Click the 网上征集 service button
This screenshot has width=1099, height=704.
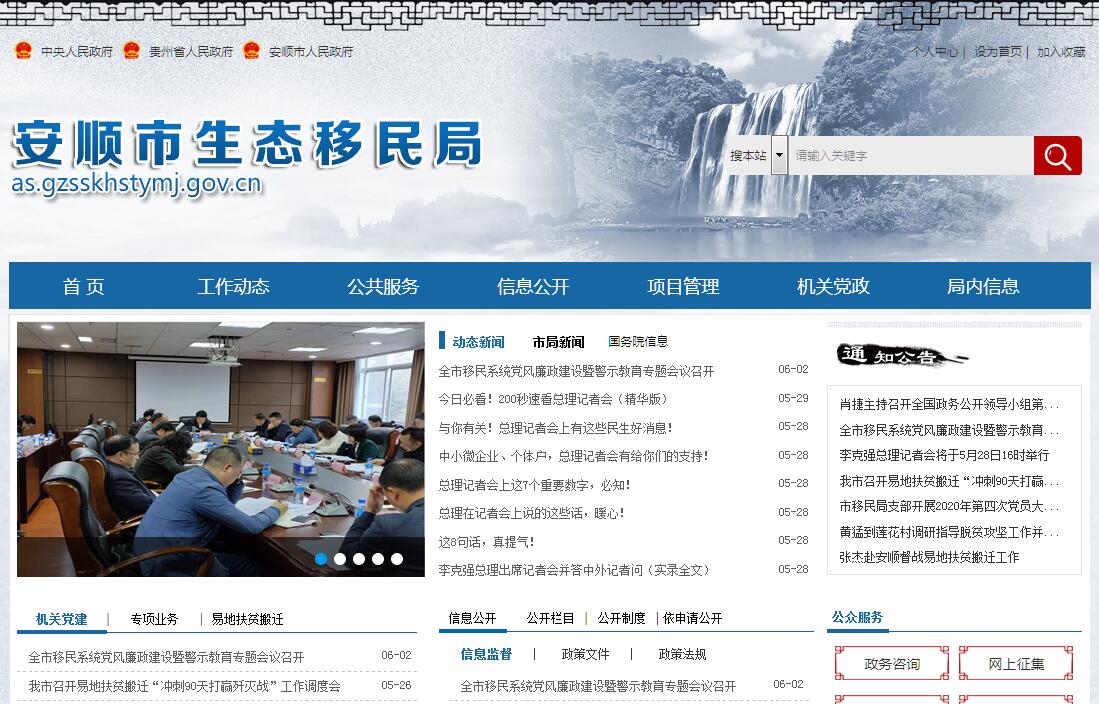[1016, 664]
